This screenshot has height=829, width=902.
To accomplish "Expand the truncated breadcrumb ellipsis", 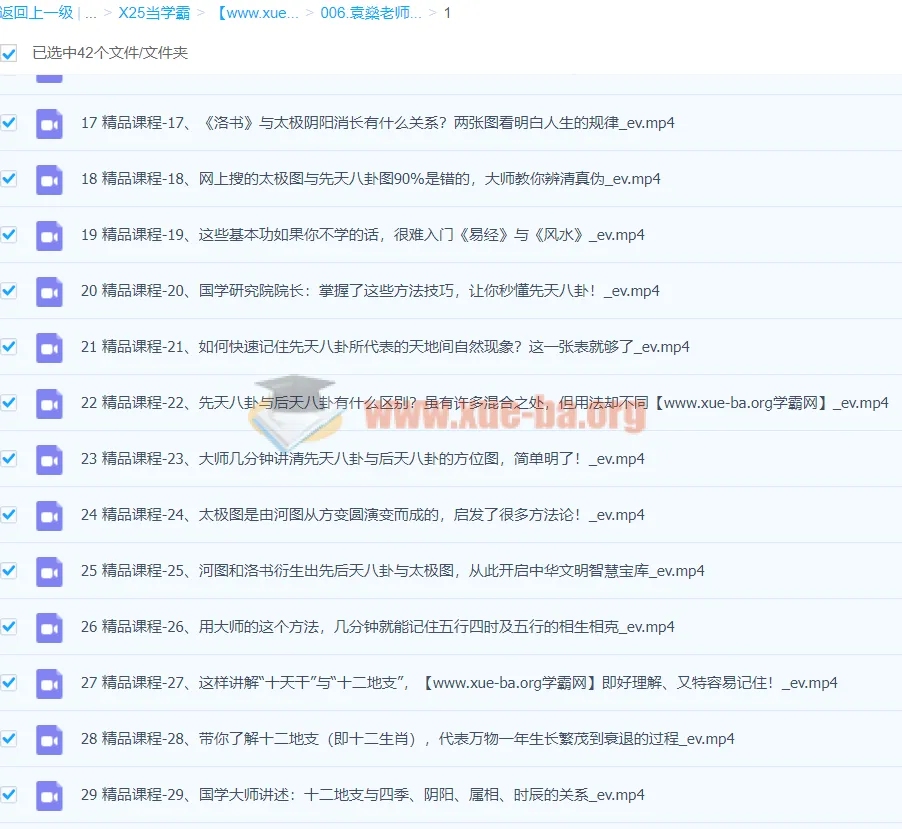I will (x=91, y=13).
